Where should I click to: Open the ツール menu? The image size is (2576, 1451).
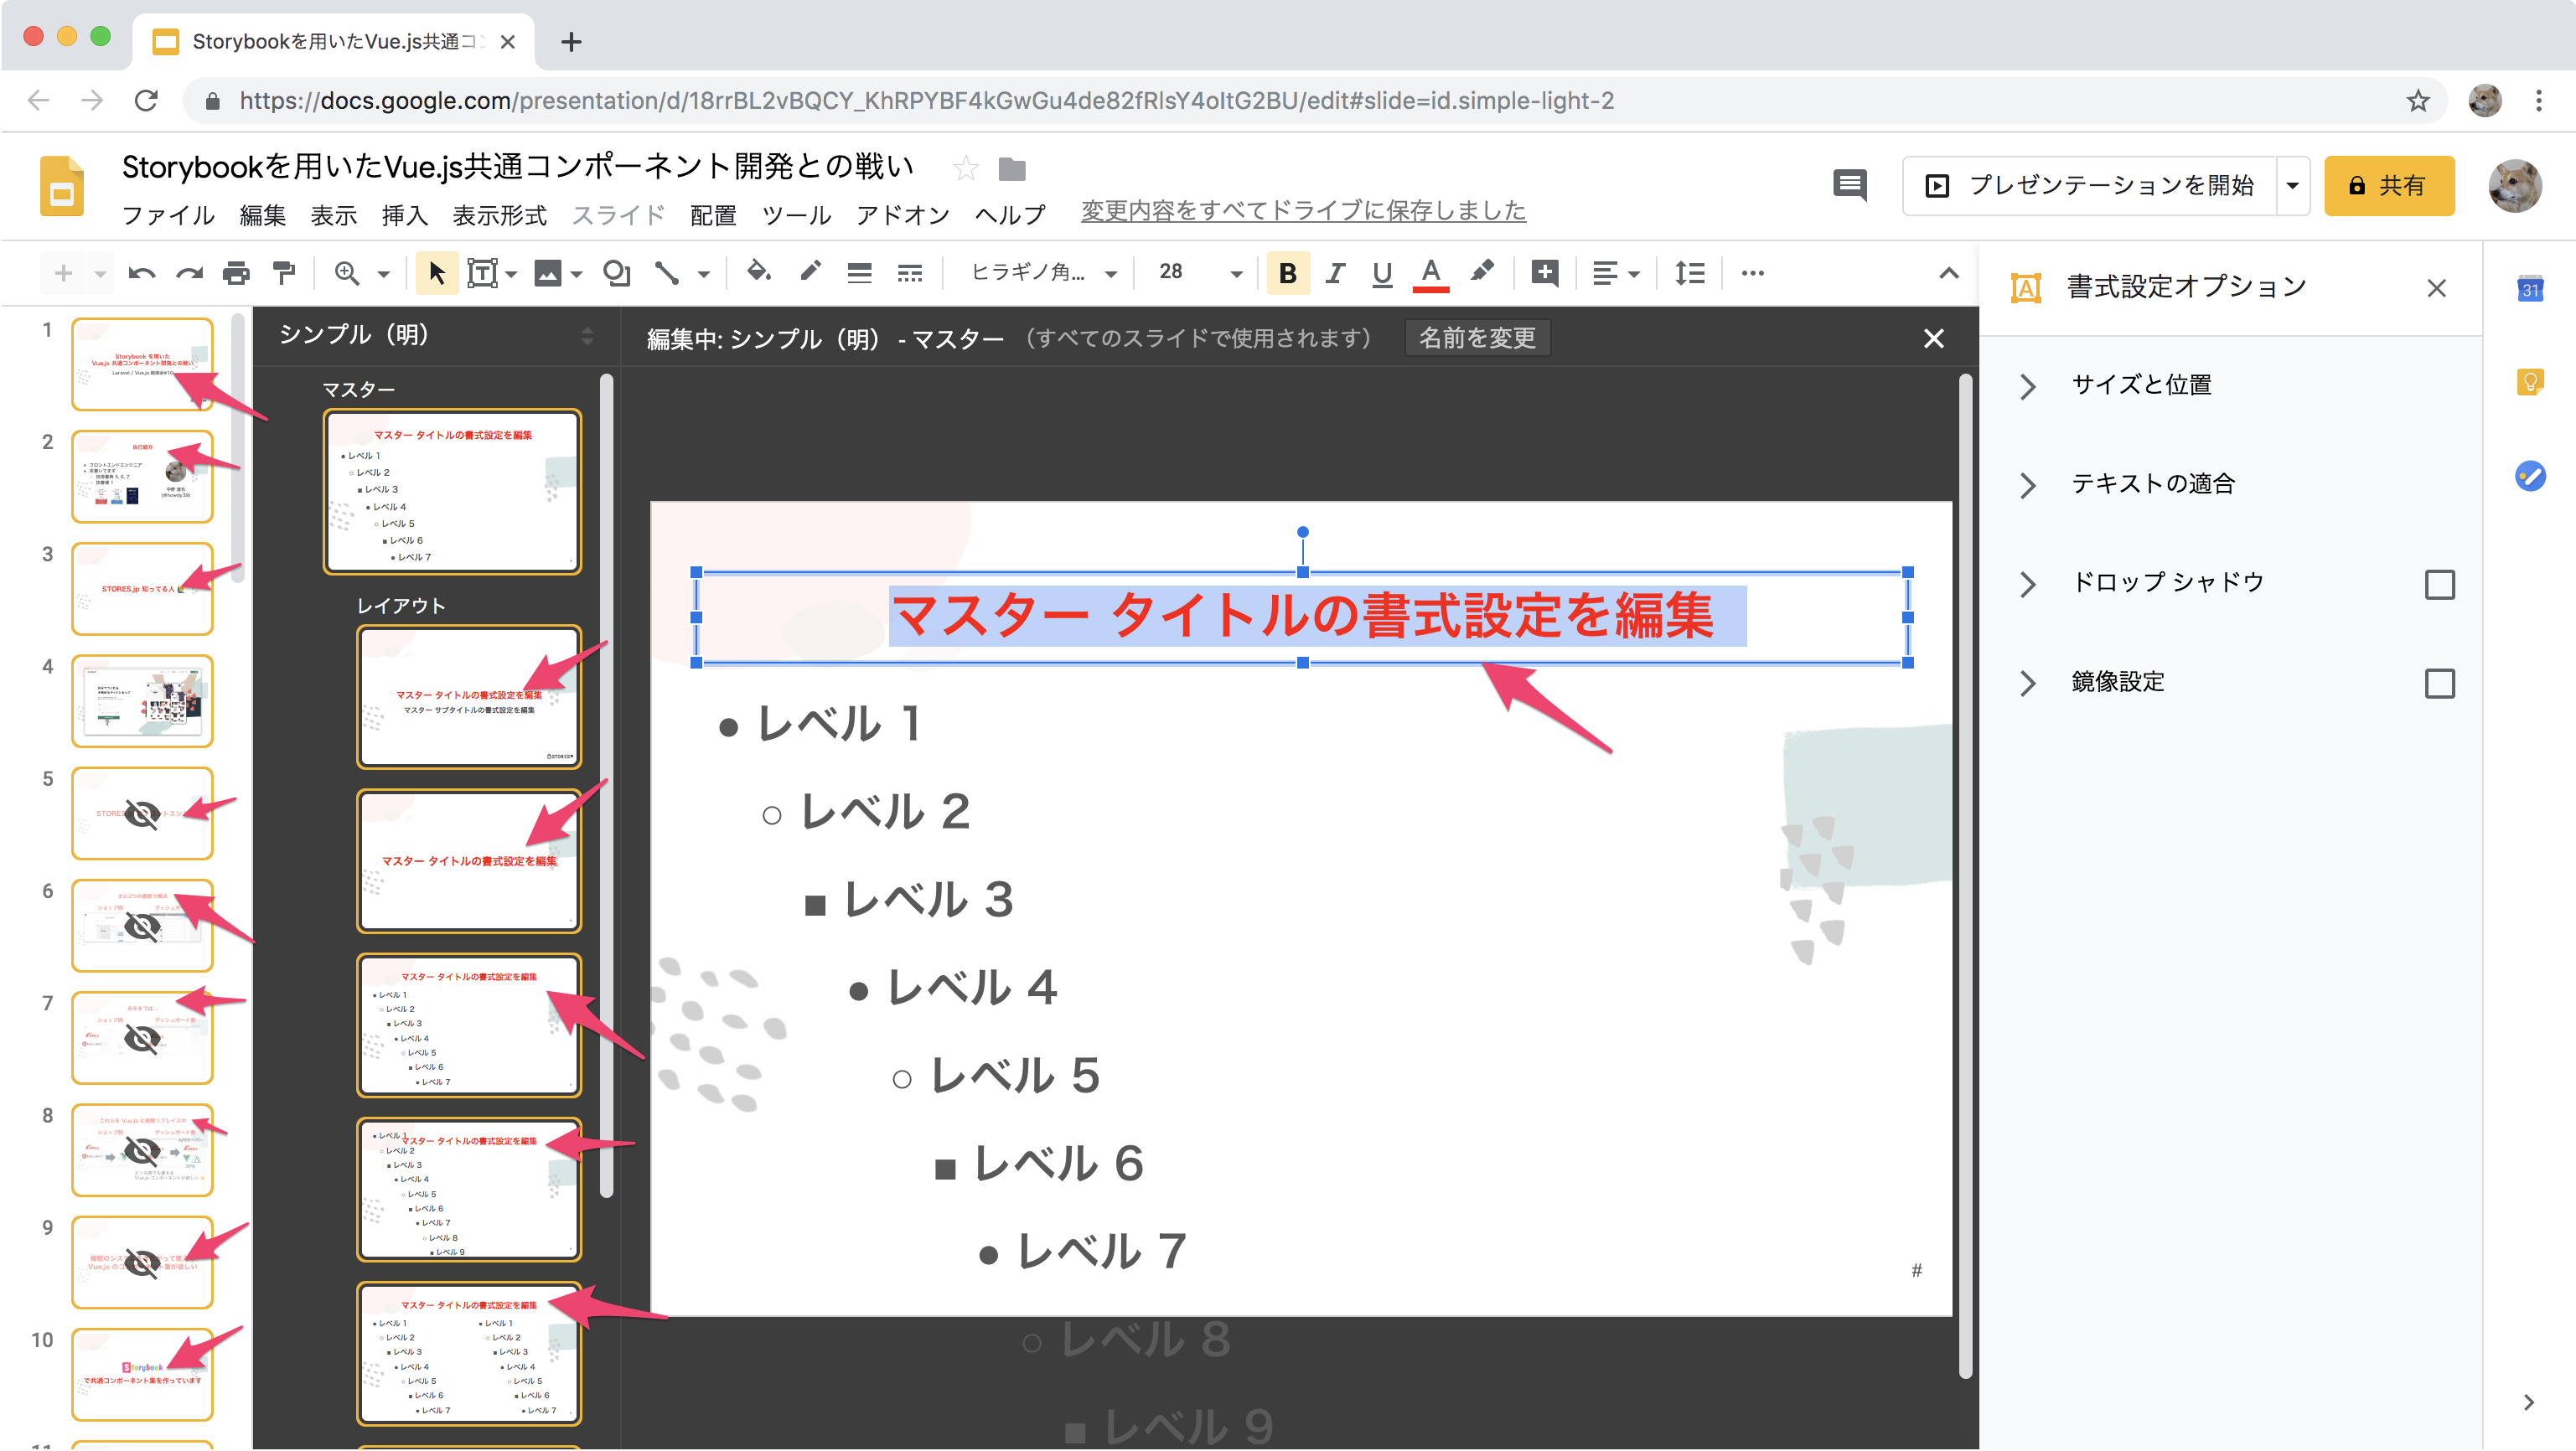coord(796,215)
